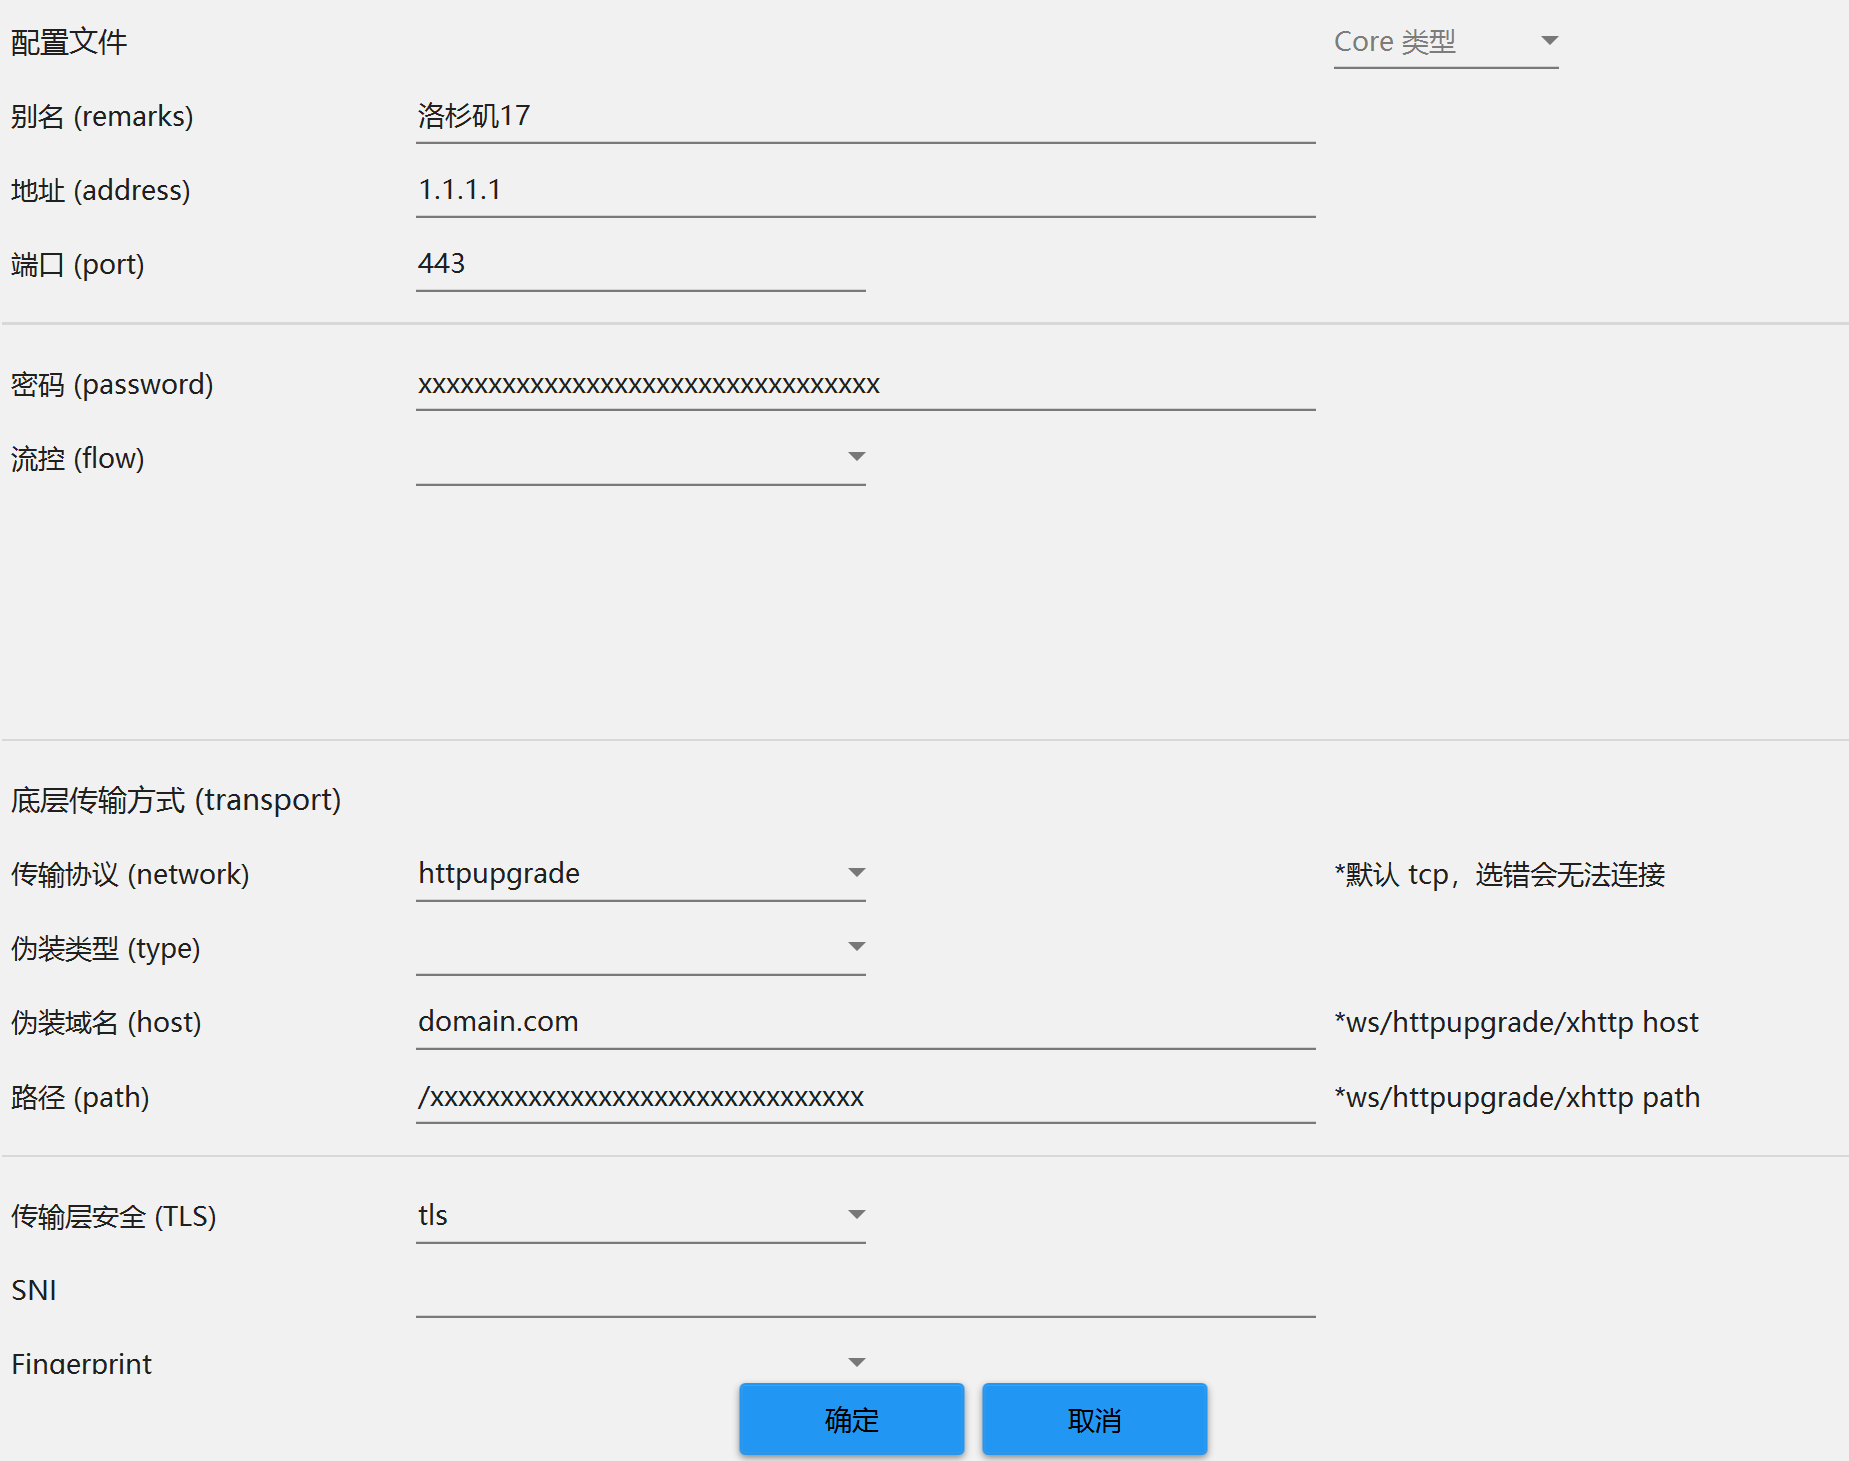Click the port field showing 443
Image resolution: width=1849 pixels, height=1461 pixels.
(x=640, y=265)
